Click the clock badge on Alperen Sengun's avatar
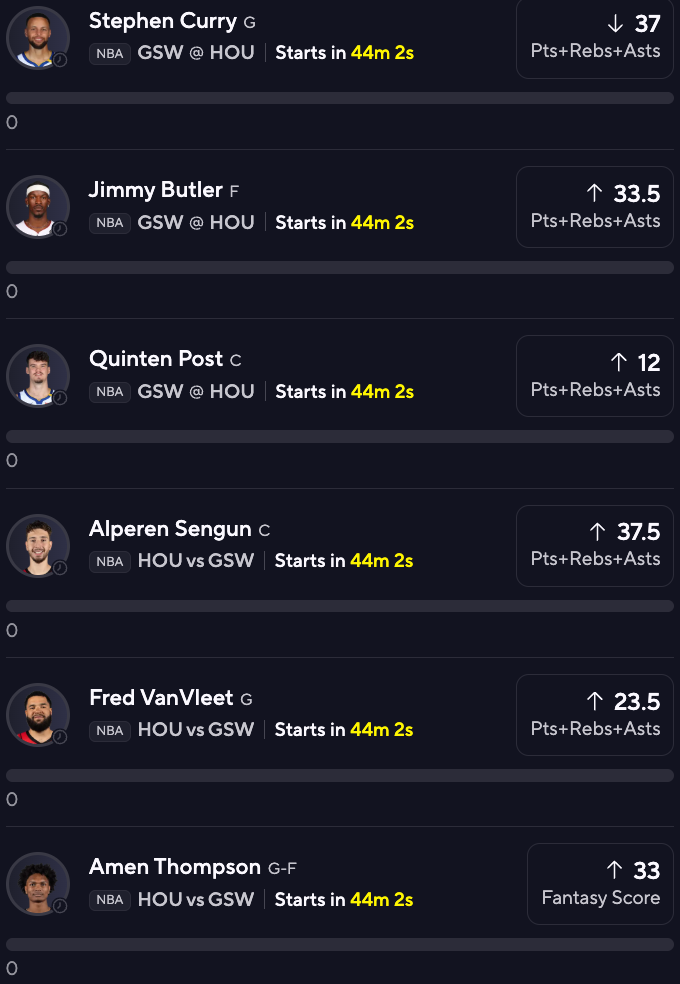The image size is (680, 984). click(60, 568)
